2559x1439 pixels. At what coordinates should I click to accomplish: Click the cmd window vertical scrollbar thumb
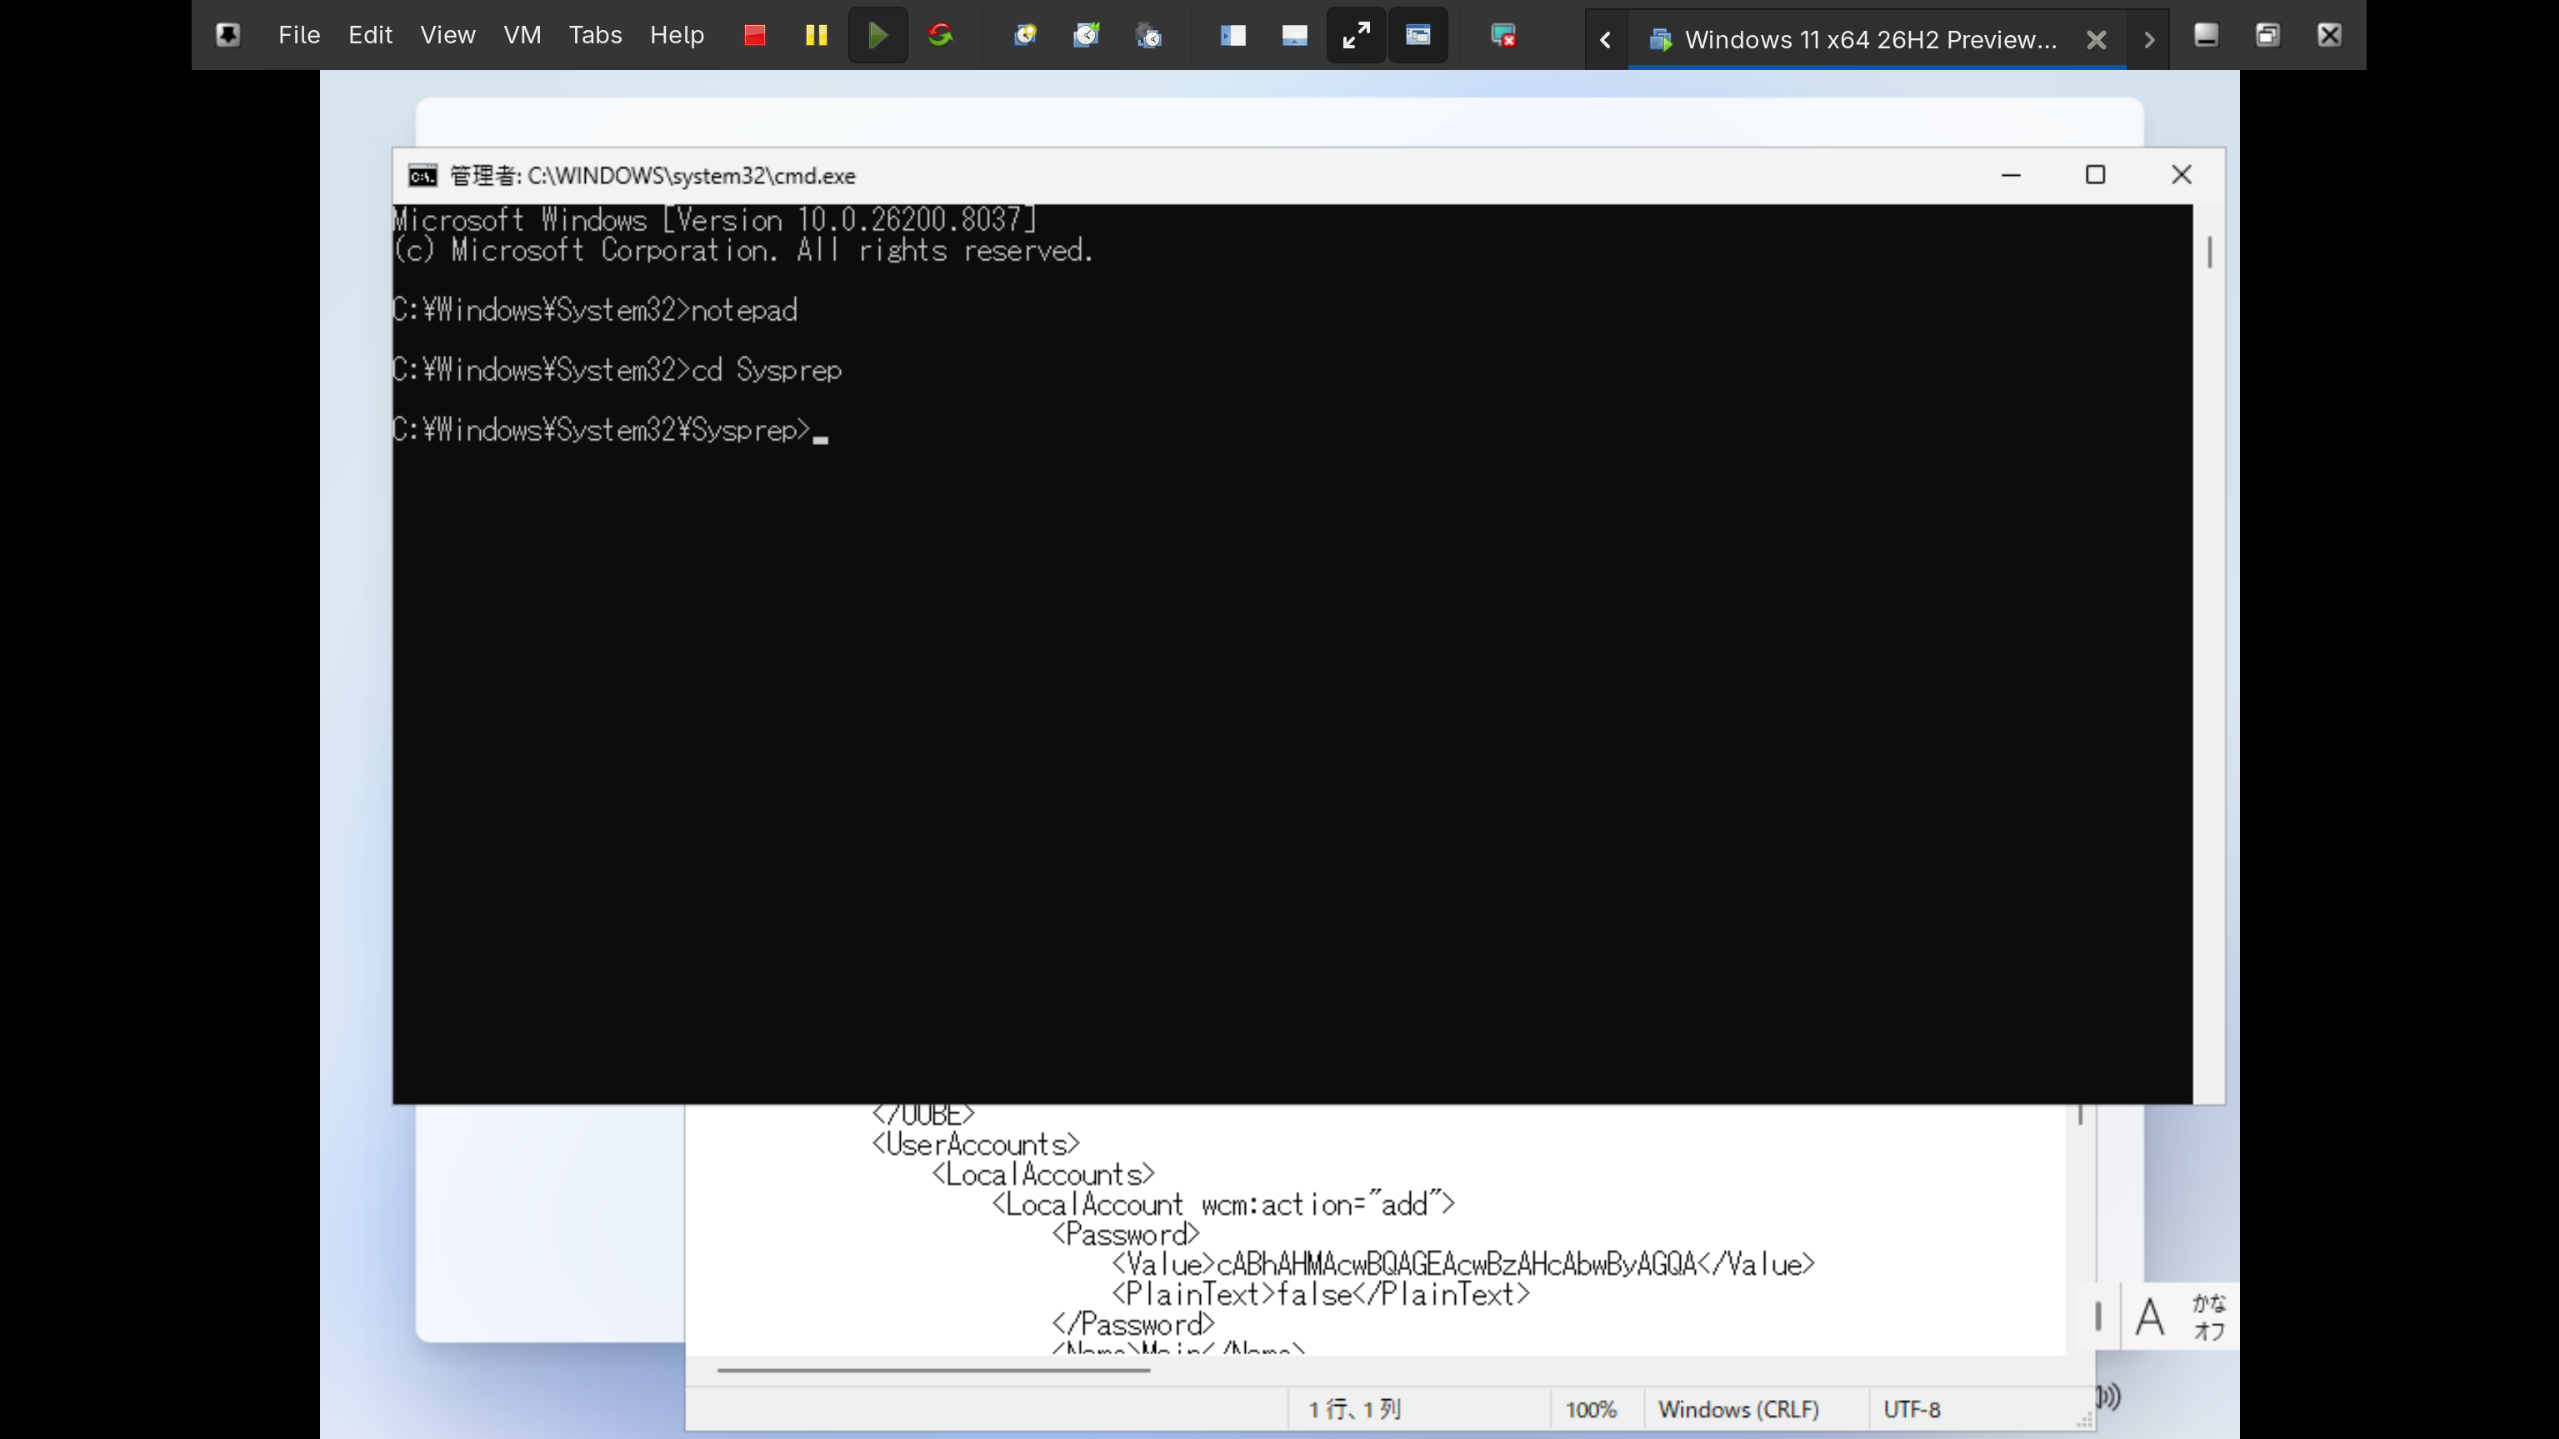coord(2209,252)
